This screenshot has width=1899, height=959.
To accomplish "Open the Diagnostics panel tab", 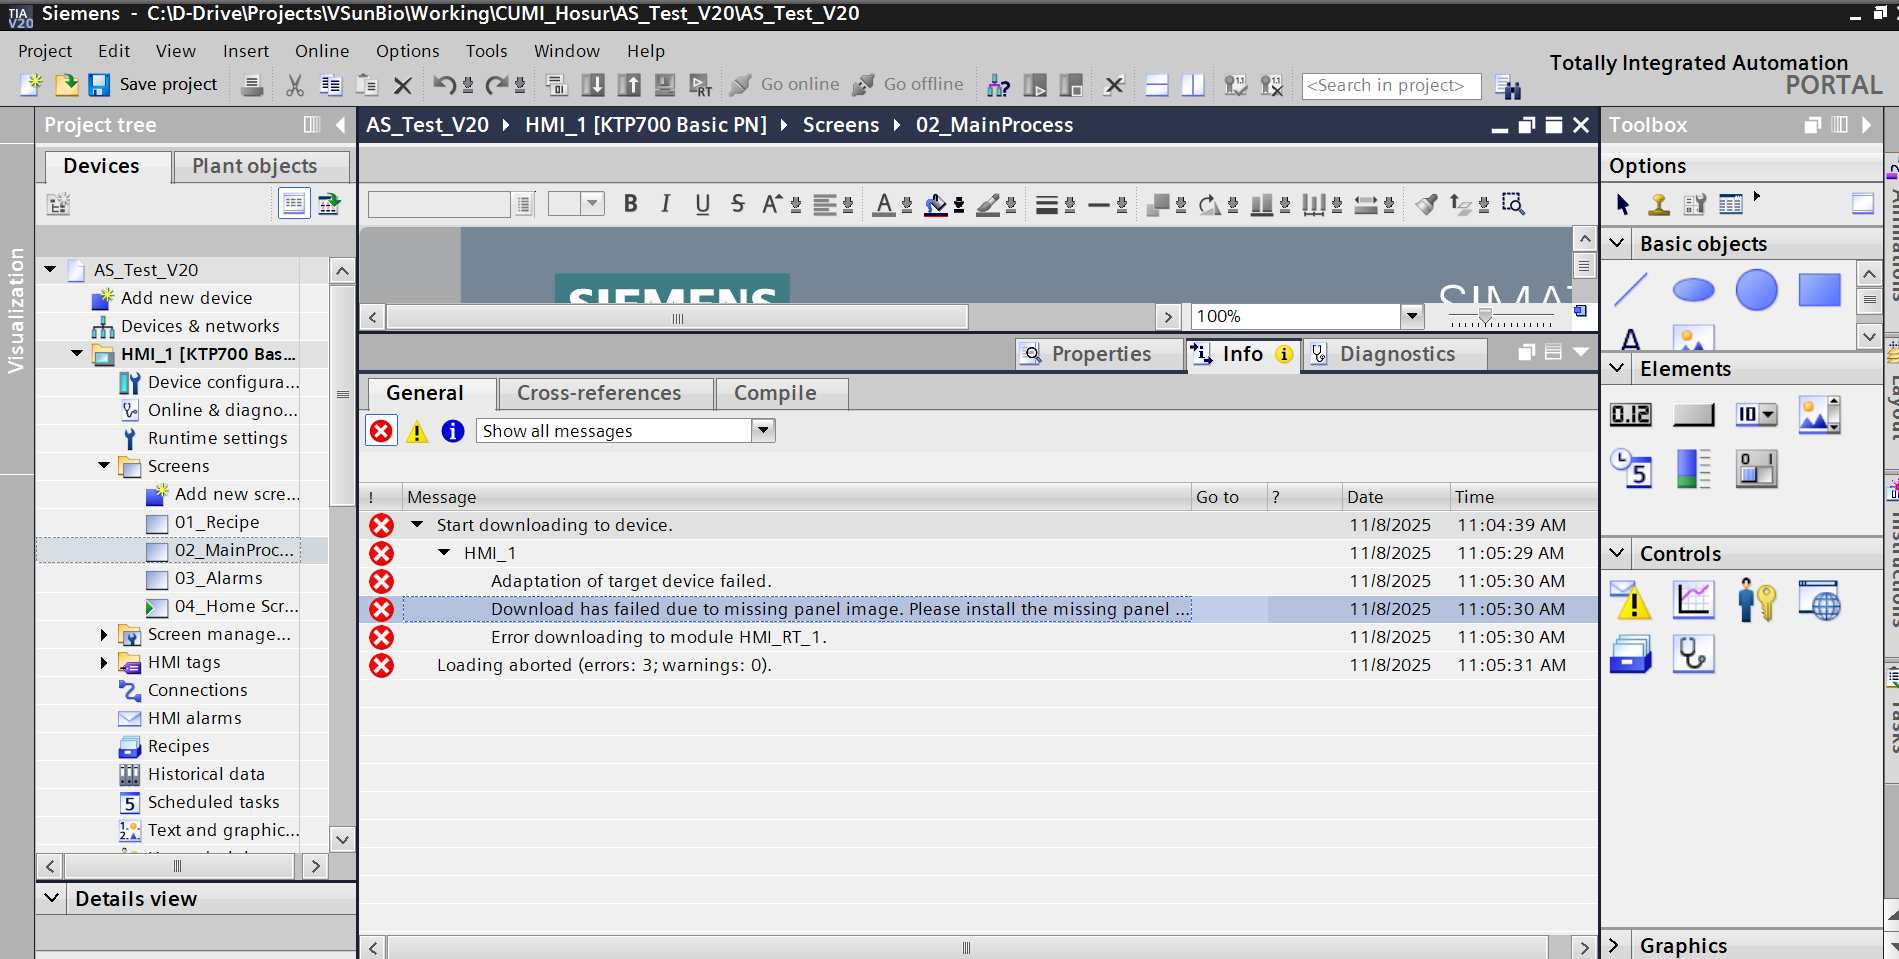I will [1396, 354].
